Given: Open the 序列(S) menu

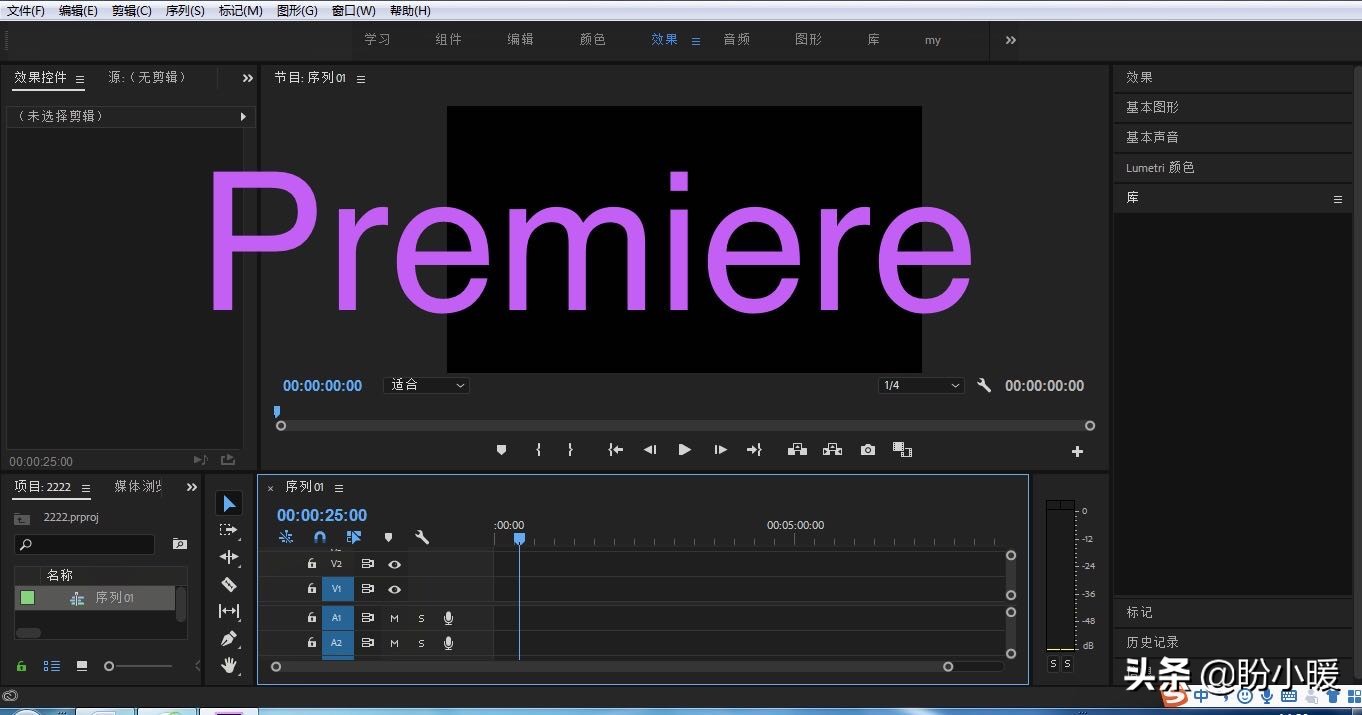Looking at the screenshot, I should (185, 10).
